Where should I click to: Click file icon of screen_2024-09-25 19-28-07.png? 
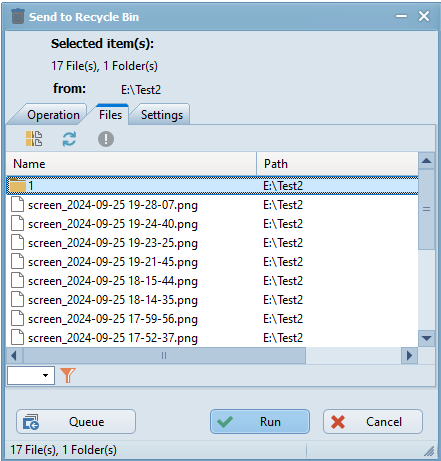pyautogui.click(x=17, y=204)
